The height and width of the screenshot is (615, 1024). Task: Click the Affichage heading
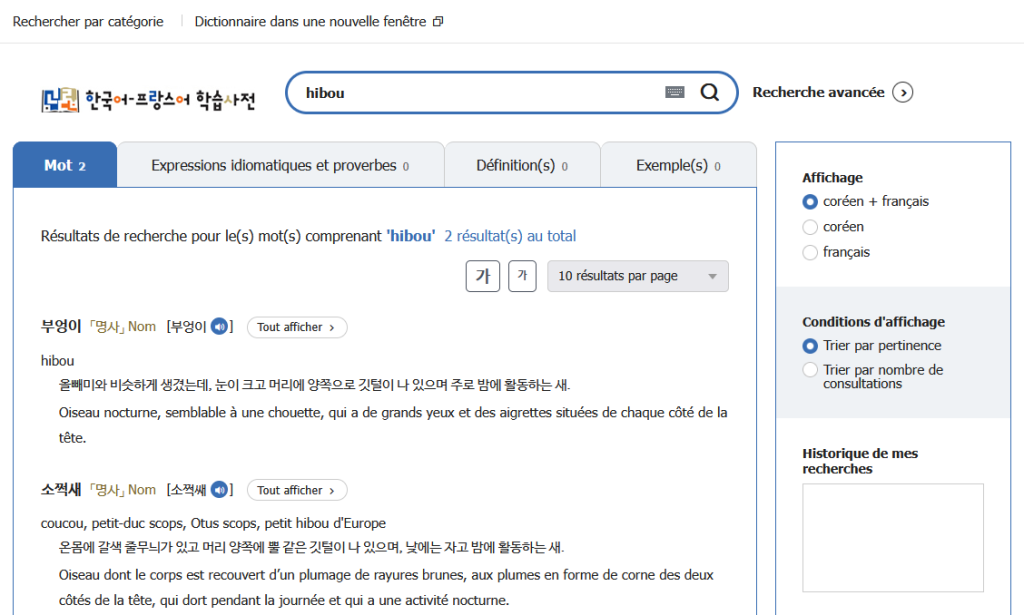(x=832, y=178)
